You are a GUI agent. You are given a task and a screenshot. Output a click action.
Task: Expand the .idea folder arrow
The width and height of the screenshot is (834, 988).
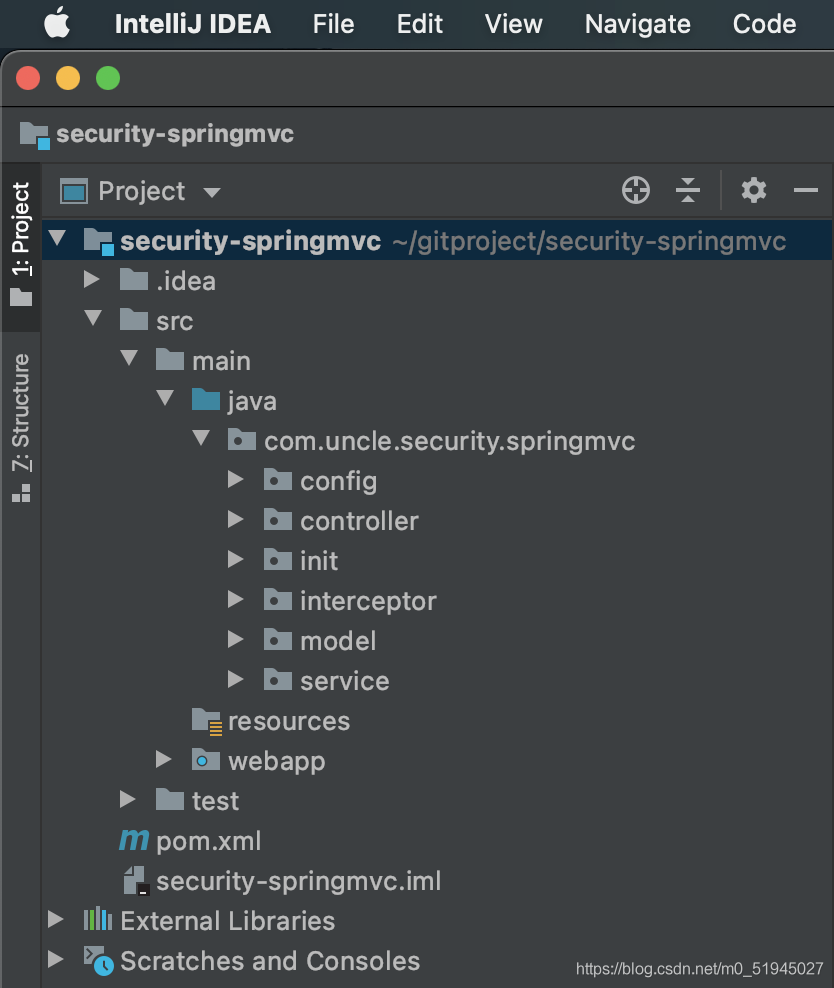click(92, 281)
